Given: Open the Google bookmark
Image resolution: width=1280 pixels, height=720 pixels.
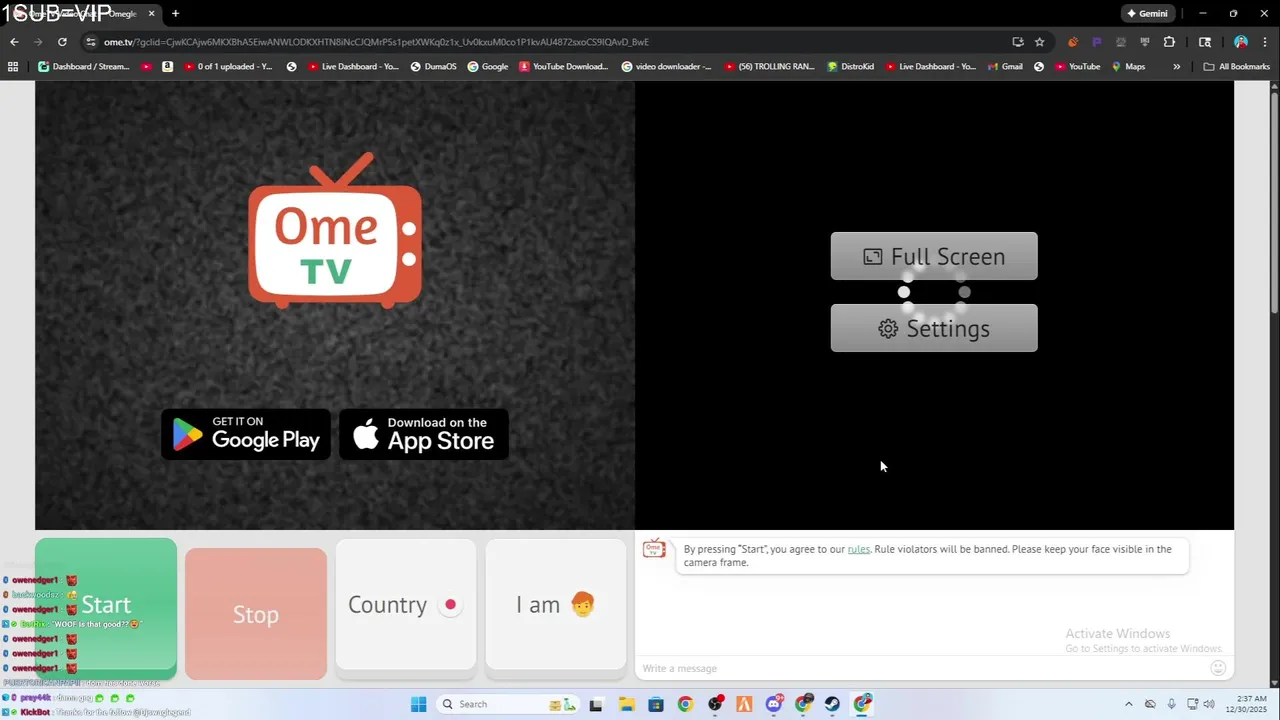Looking at the screenshot, I should tap(487, 67).
